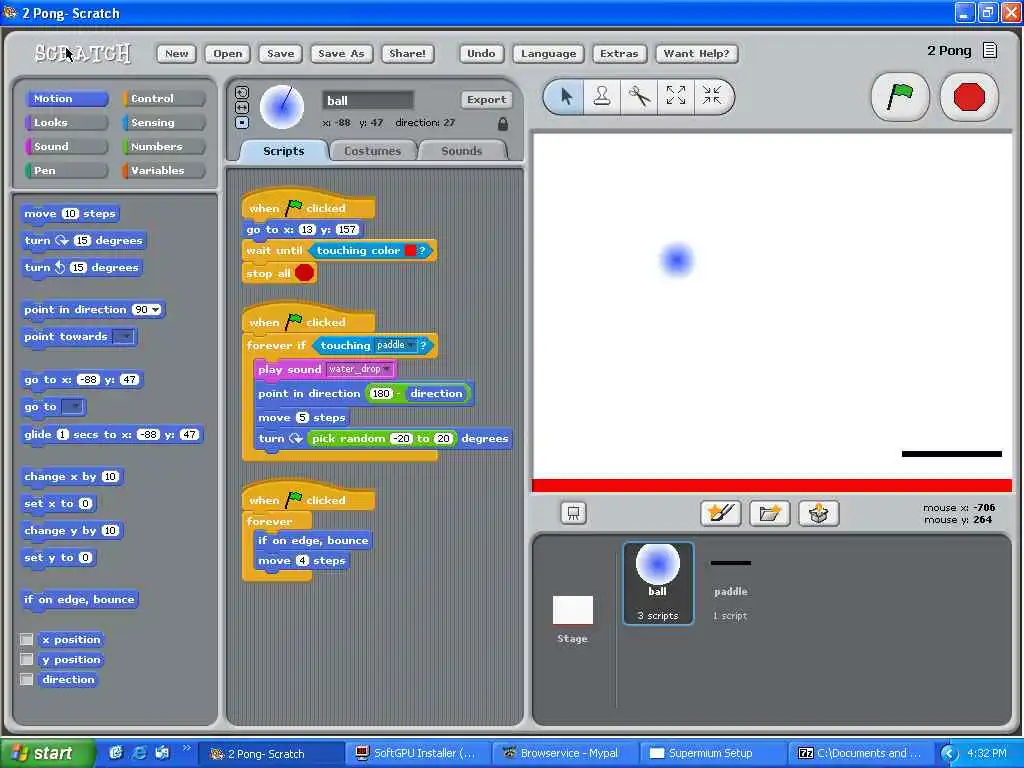This screenshot has width=1024, height=768.
Task: Open the Control blocks category
Action: click(x=163, y=99)
